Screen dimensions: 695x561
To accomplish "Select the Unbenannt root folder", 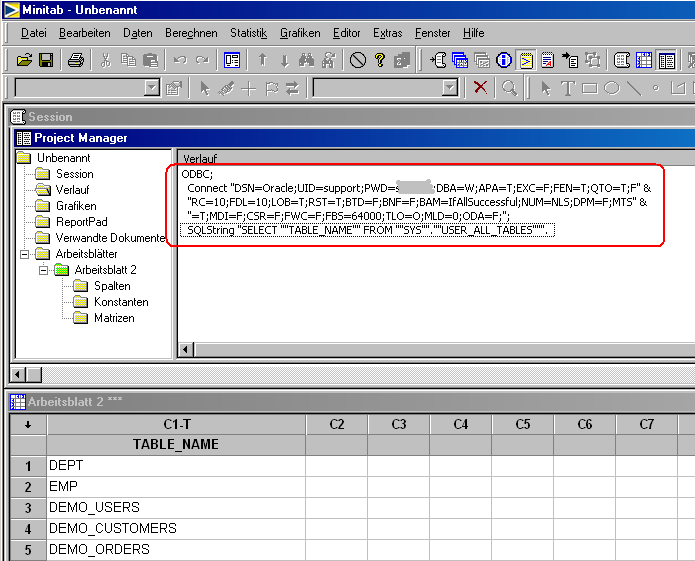I will (x=63, y=158).
